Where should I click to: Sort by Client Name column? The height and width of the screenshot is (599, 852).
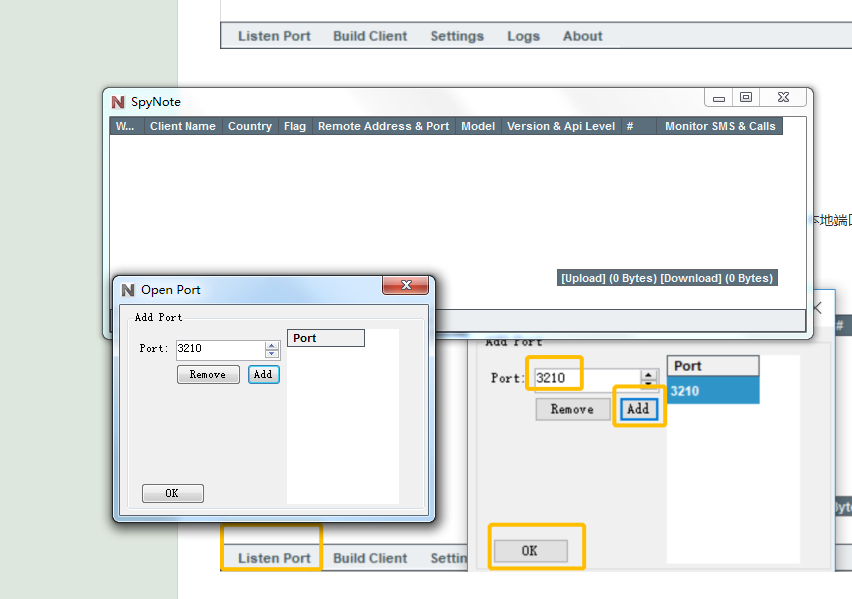(183, 126)
